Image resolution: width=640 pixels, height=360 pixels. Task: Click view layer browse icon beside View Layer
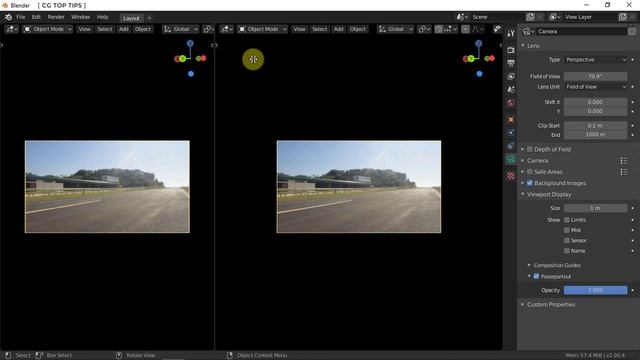pyautogui.click(x=555, y=17)
